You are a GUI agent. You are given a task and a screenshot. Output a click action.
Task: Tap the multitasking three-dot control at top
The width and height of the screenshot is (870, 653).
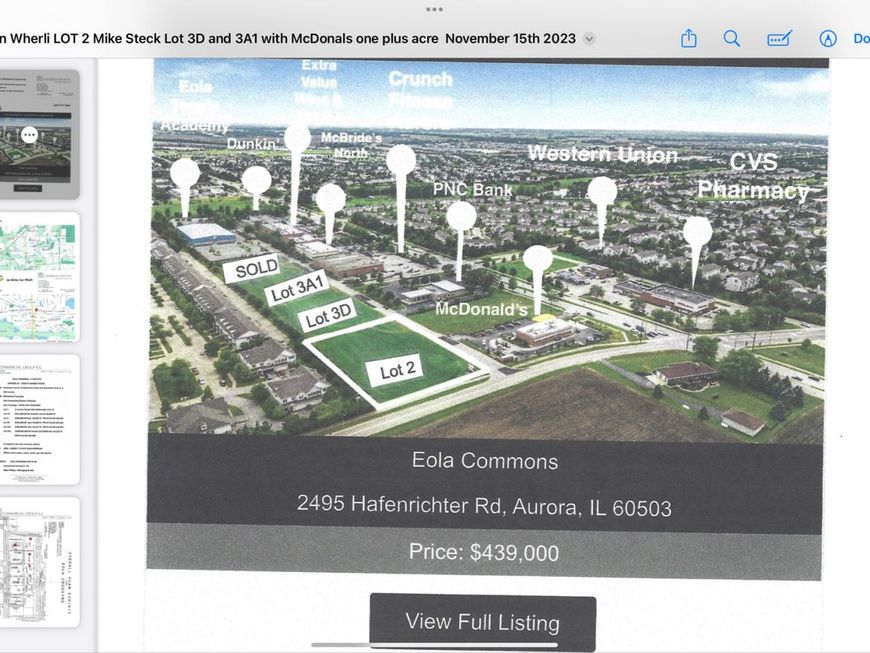tap(434, 9)
